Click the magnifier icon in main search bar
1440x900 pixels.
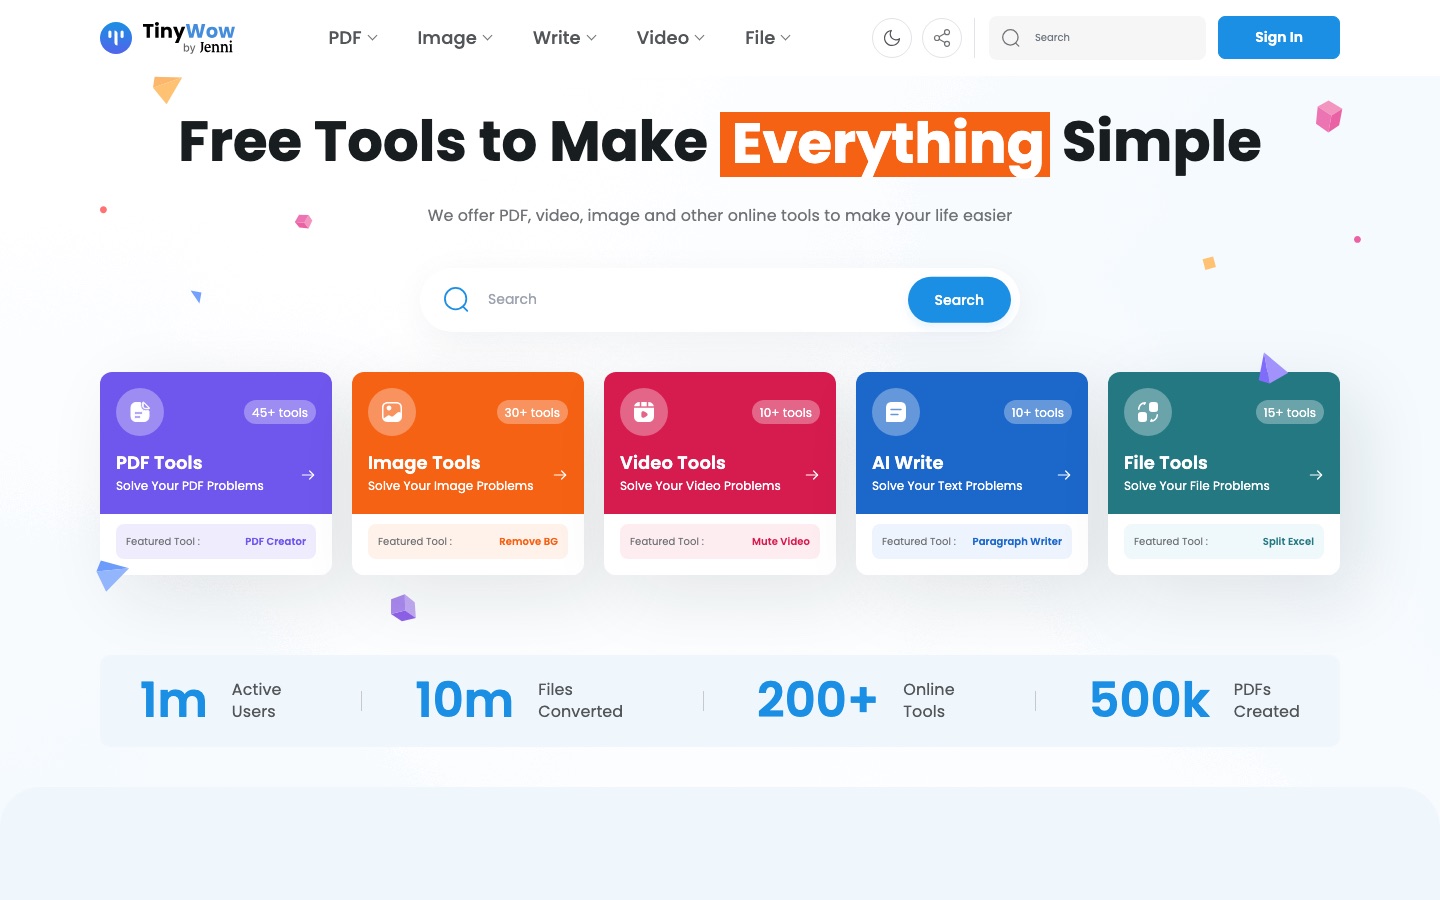click(x=456, y=300)
